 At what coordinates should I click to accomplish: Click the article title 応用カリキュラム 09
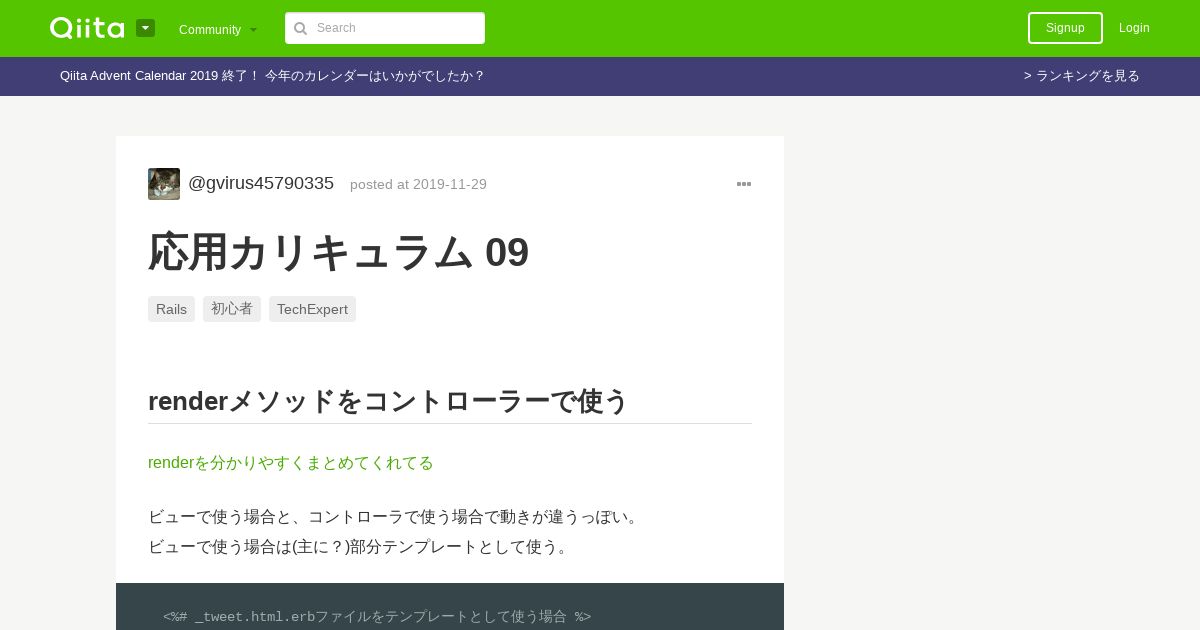[338, 252]
